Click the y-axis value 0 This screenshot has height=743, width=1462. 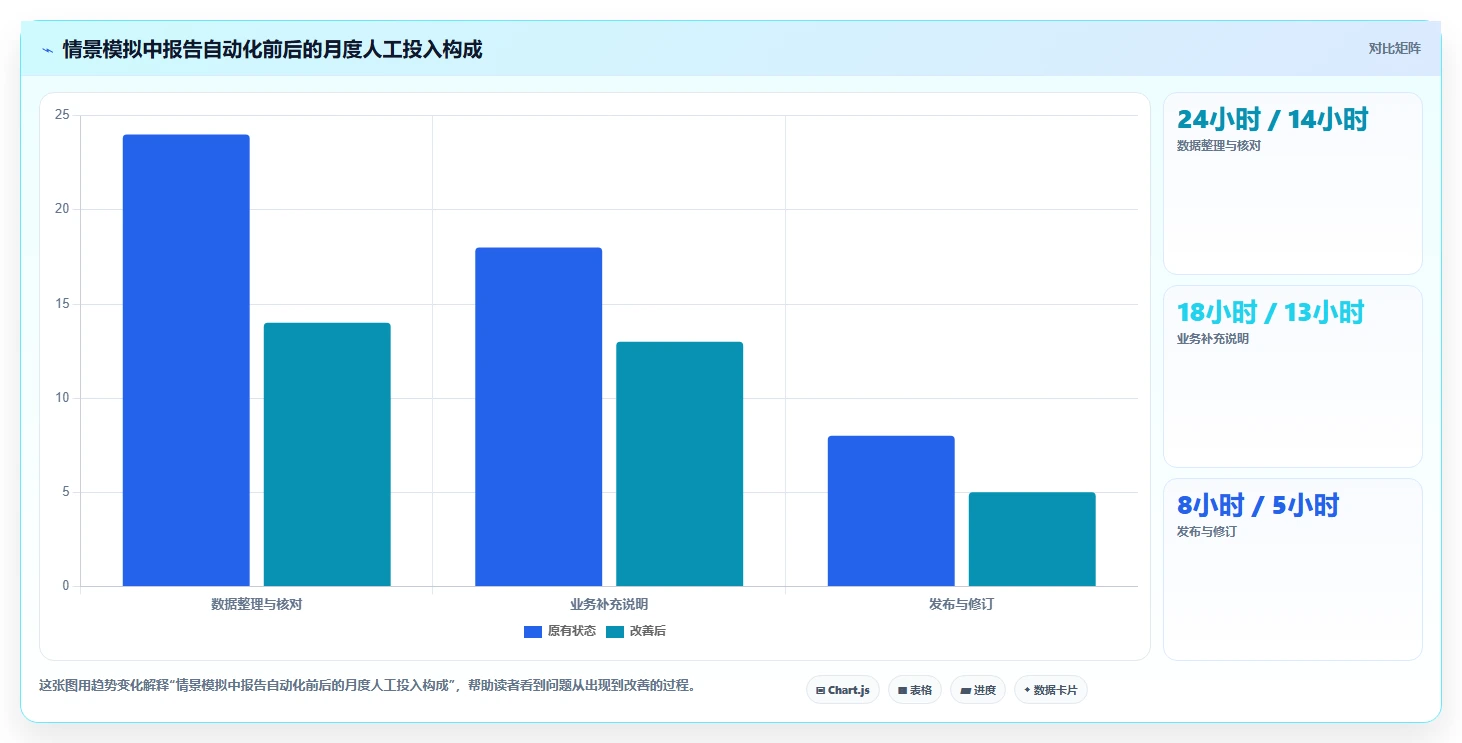tap(65, 586)
